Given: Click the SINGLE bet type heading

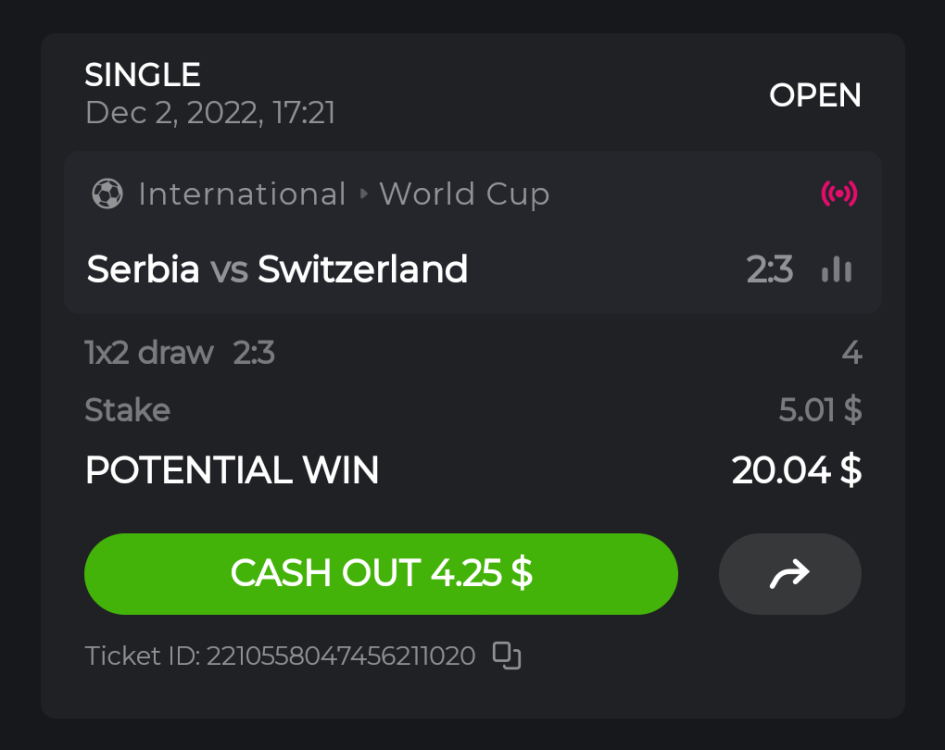Looking at the screenshot, I should (x=143, y=75).
